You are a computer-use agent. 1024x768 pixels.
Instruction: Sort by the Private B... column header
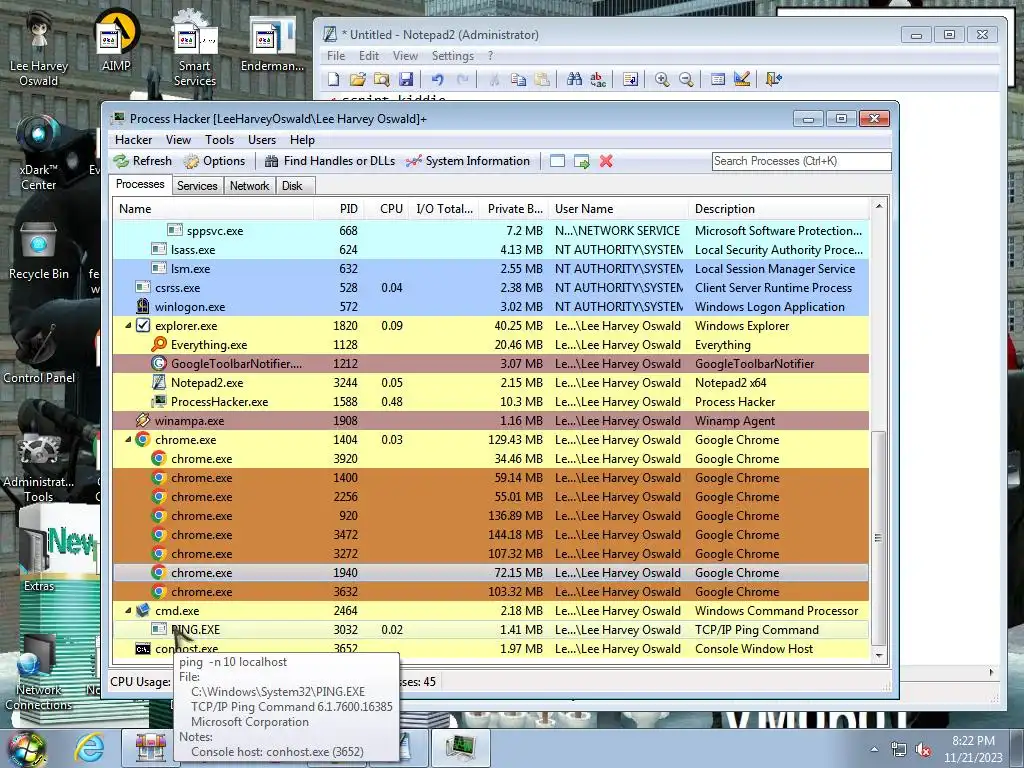[514, 209]
